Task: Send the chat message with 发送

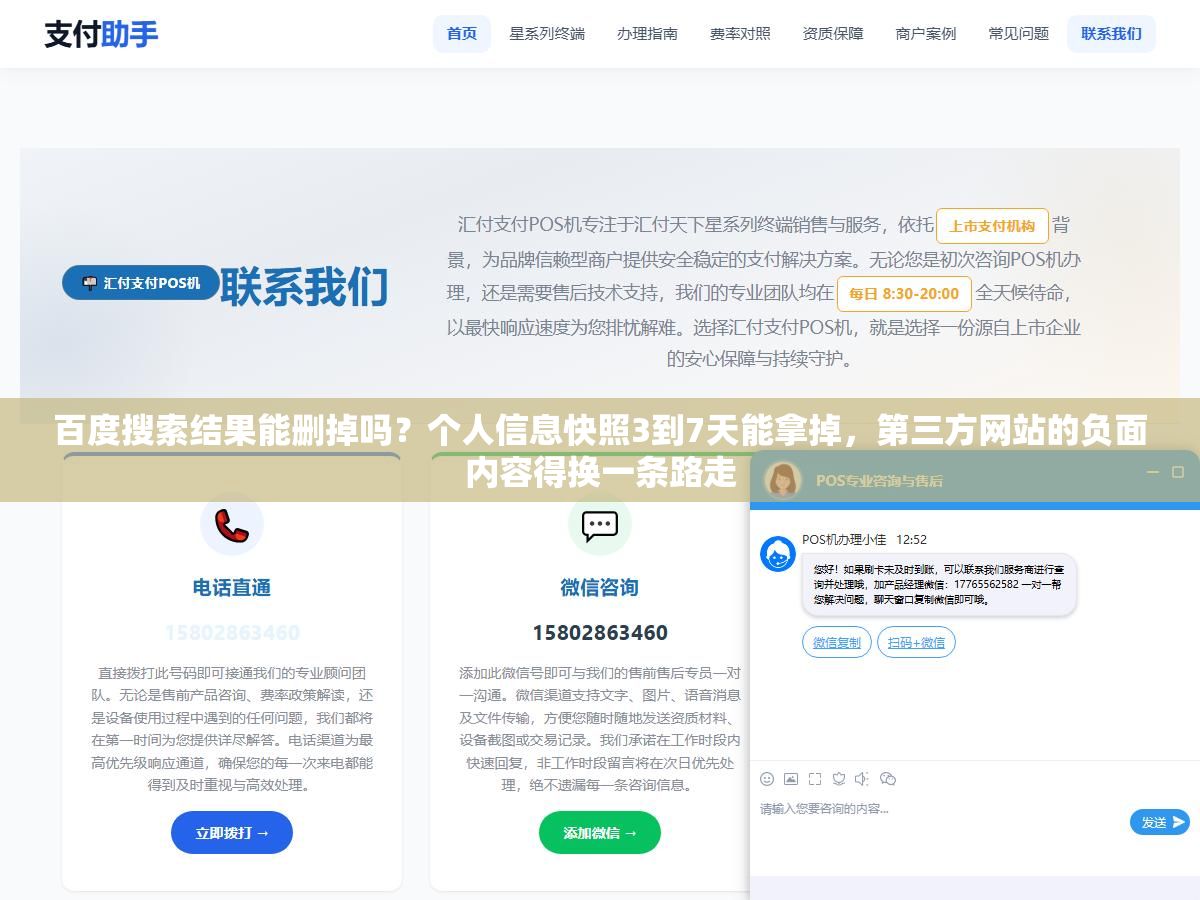Action: [1160, 822]
